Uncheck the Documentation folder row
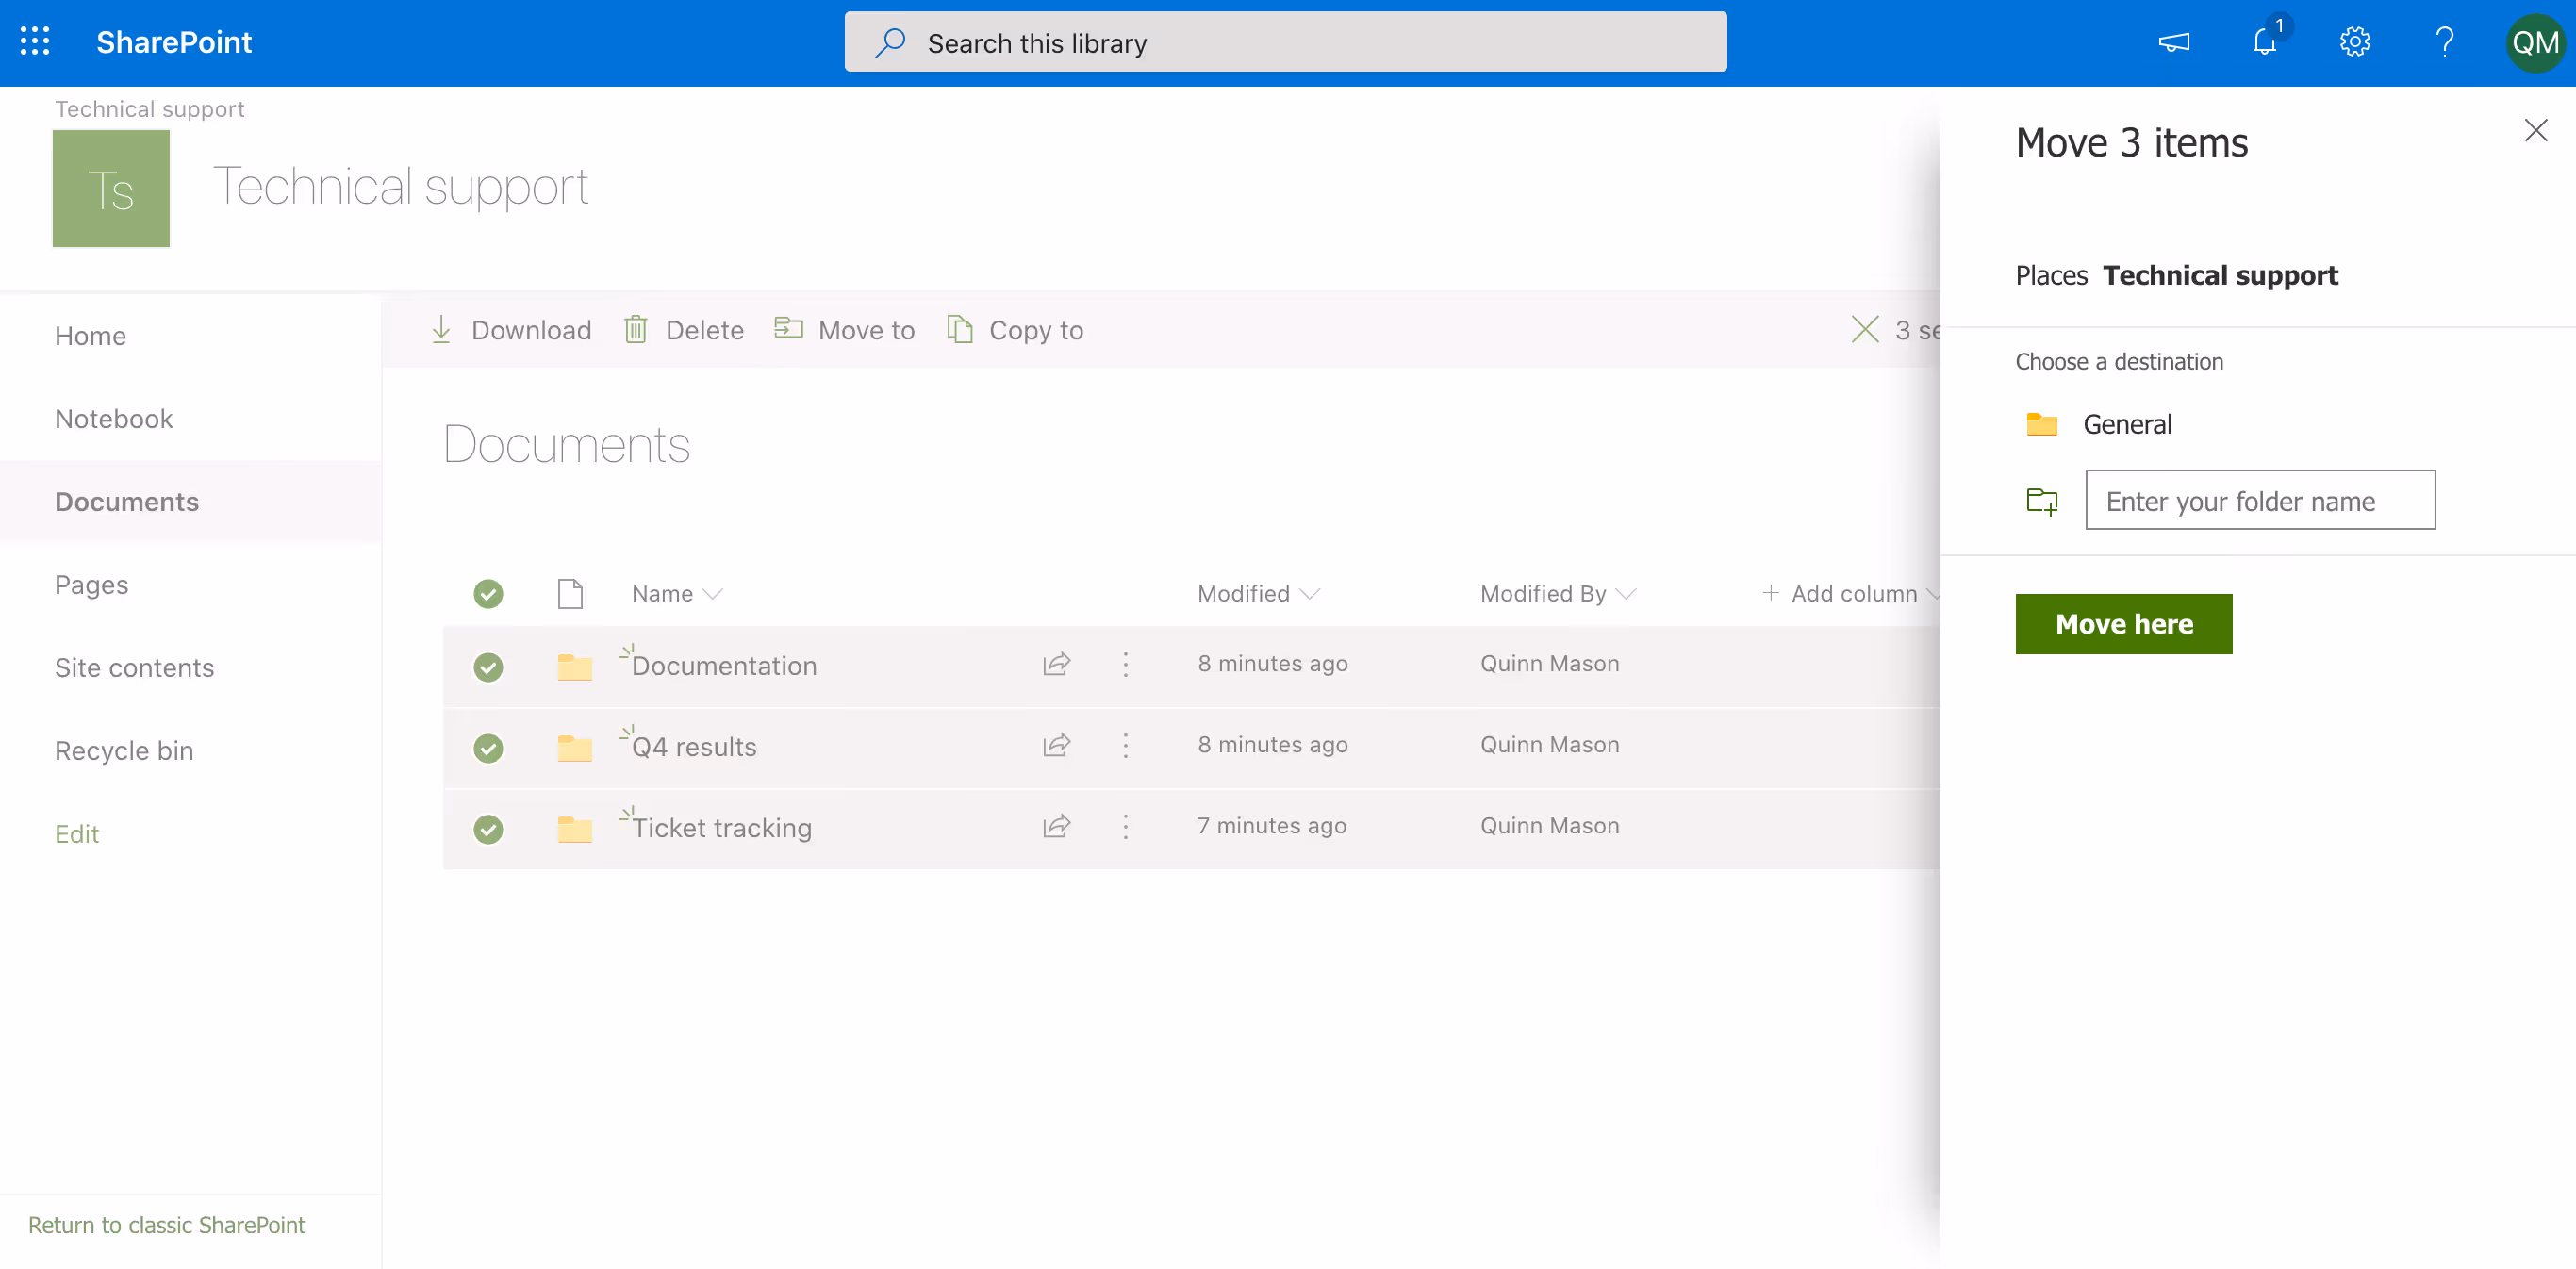Screen dimensions: 2576x1269 click(x=488, y=667)
